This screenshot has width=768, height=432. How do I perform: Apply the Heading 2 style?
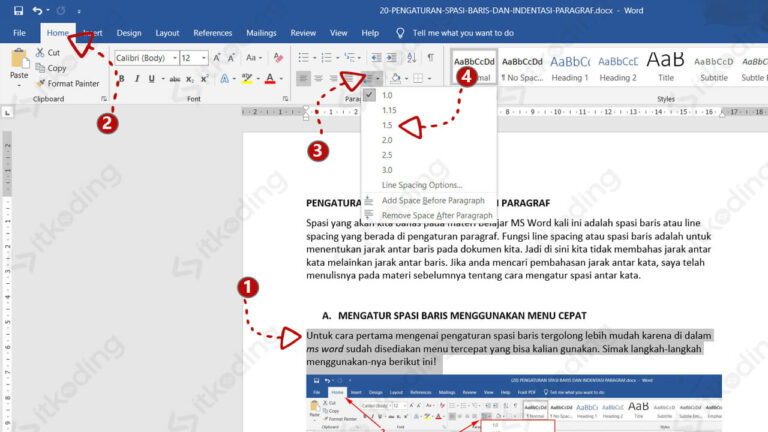point(618,68)
